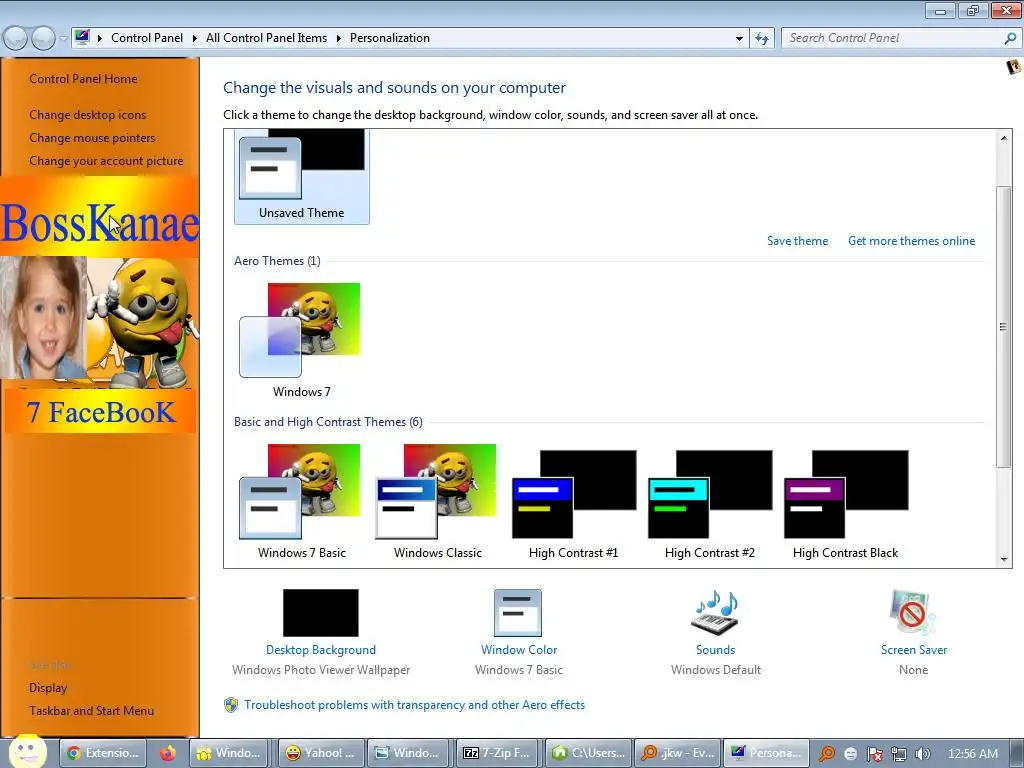Click the theme list scroll-down arrow
Viewport: 1024px width, 768px height.
tap(1004, 560)
